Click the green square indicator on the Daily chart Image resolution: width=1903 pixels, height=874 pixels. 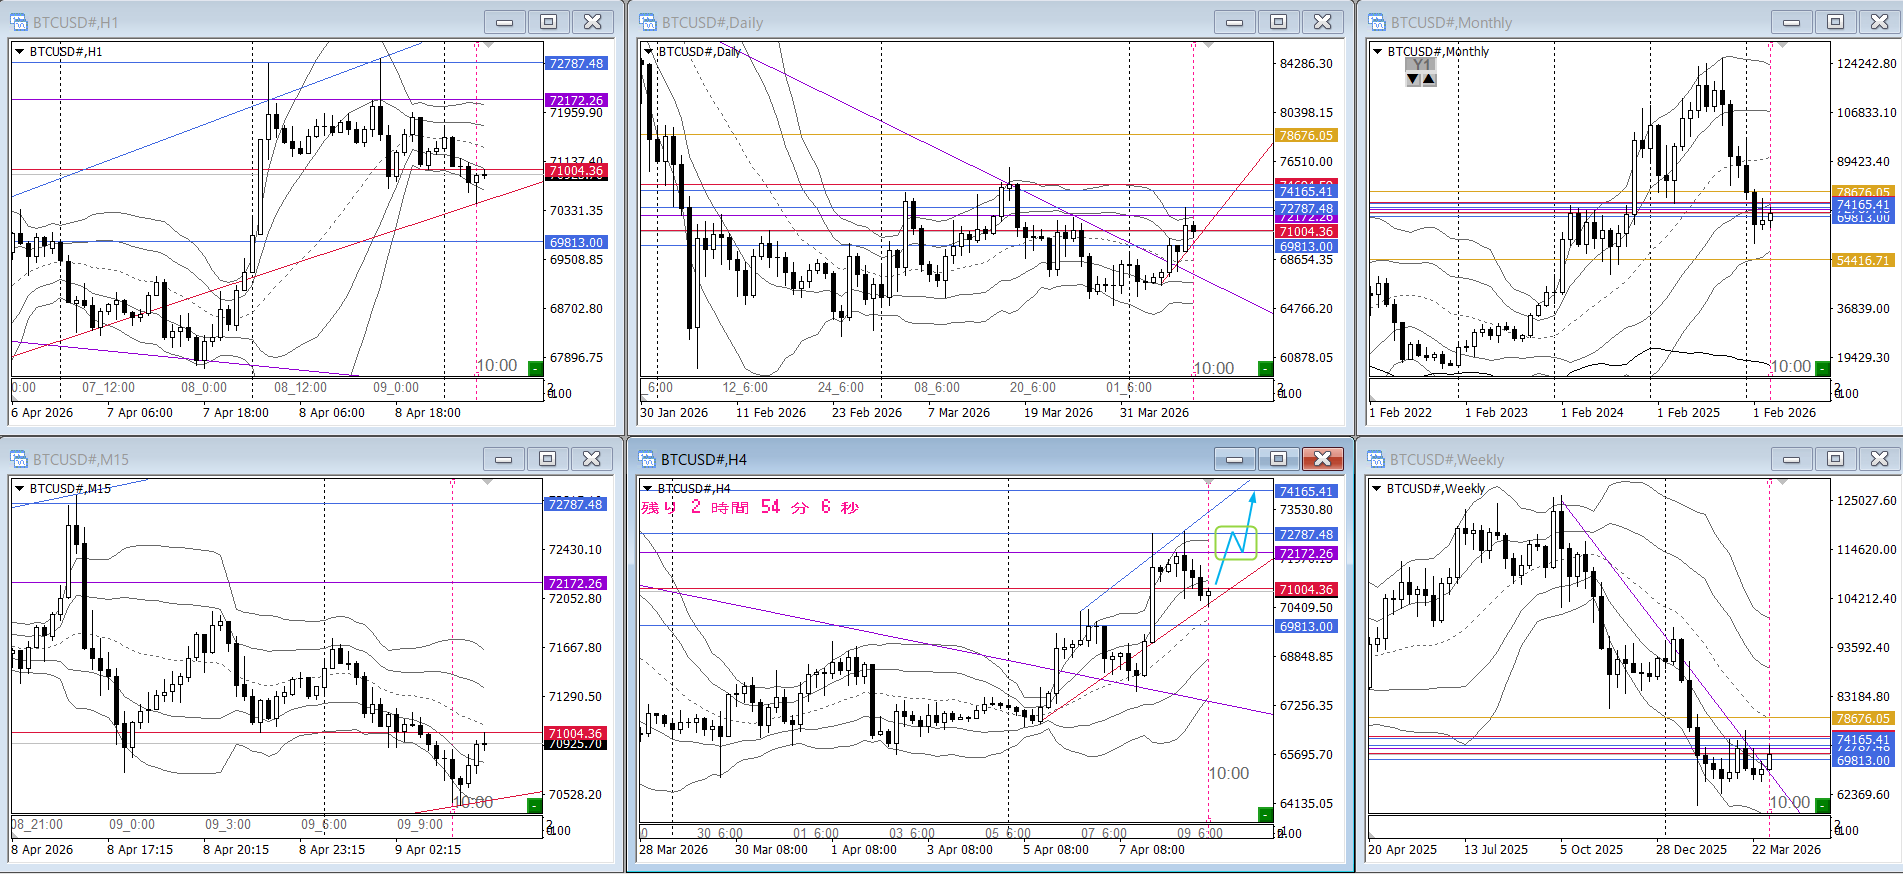(1265, 368)
